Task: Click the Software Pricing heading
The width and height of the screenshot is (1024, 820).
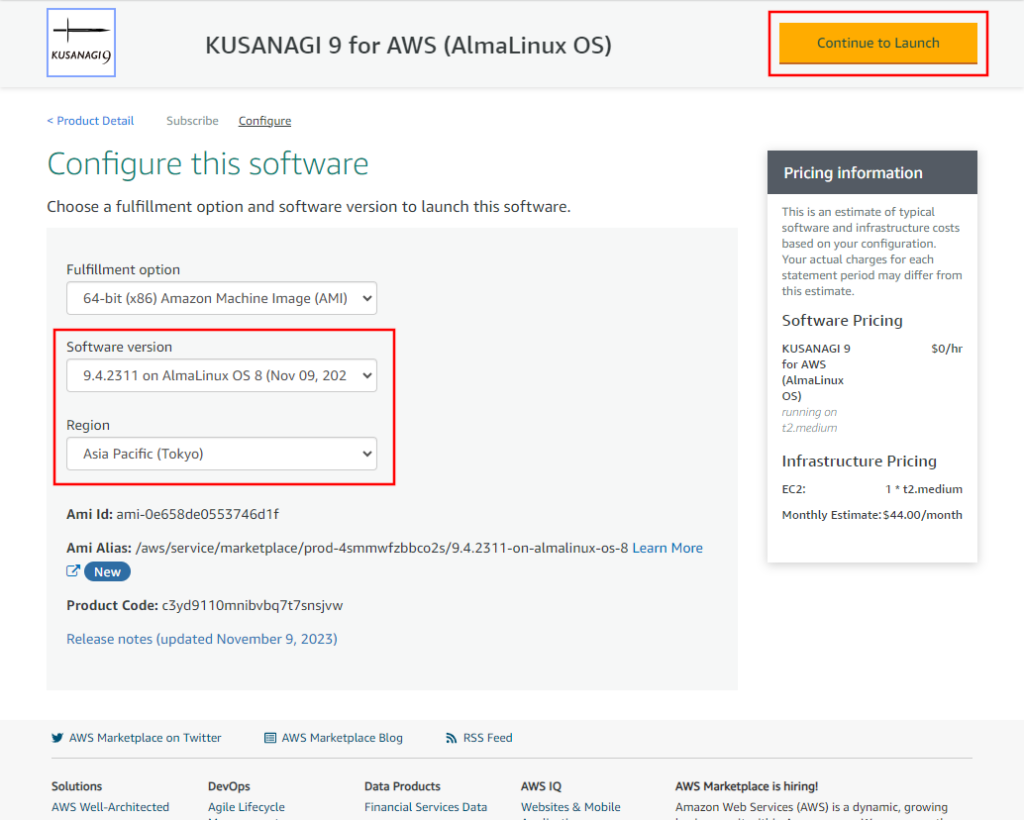Action: tap(842, 321)
